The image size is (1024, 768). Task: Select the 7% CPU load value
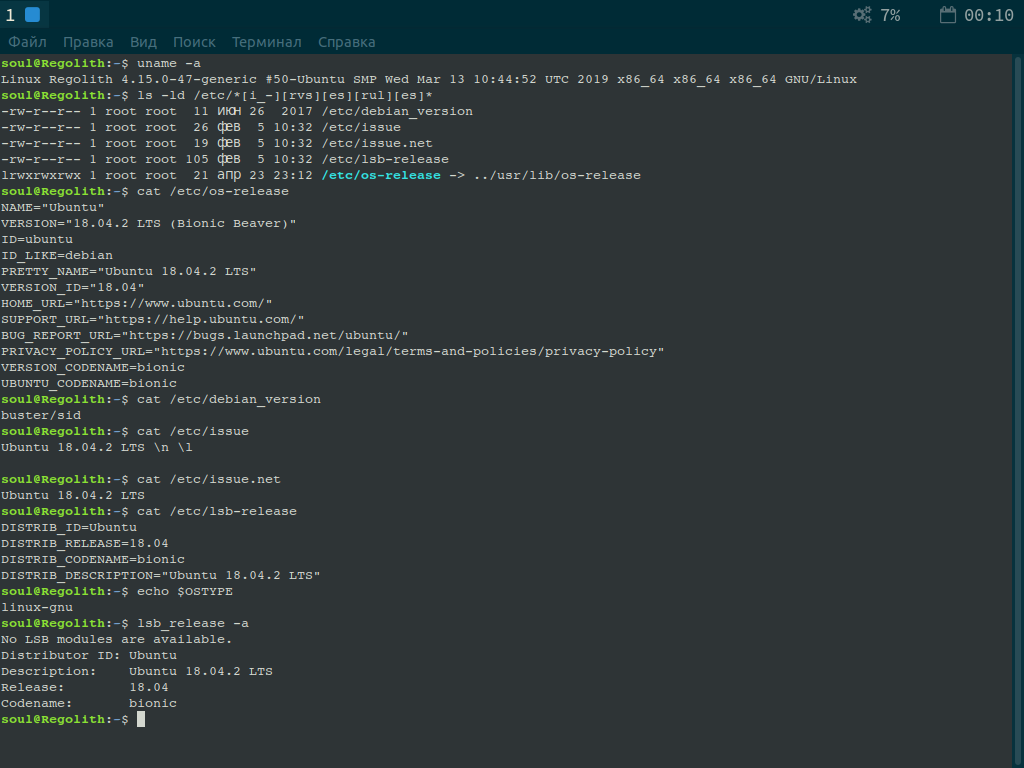[890, 15]
